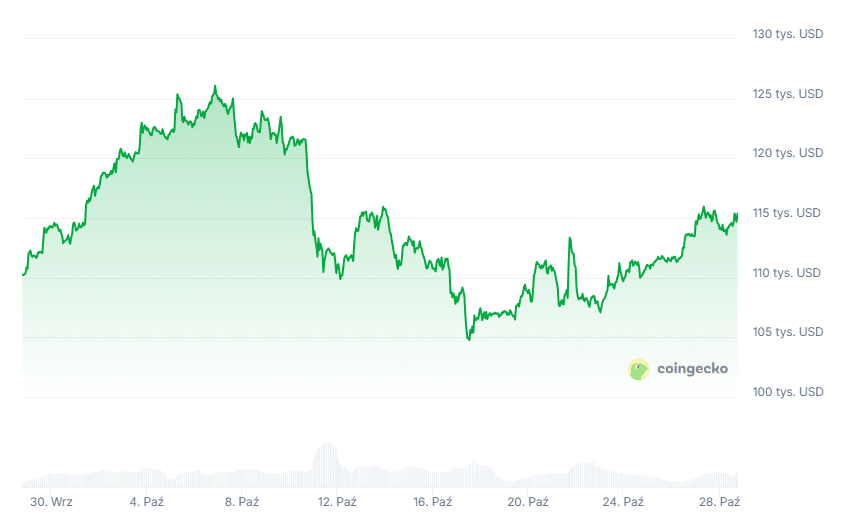Click the 24. Paź date label

pos(625,502)
